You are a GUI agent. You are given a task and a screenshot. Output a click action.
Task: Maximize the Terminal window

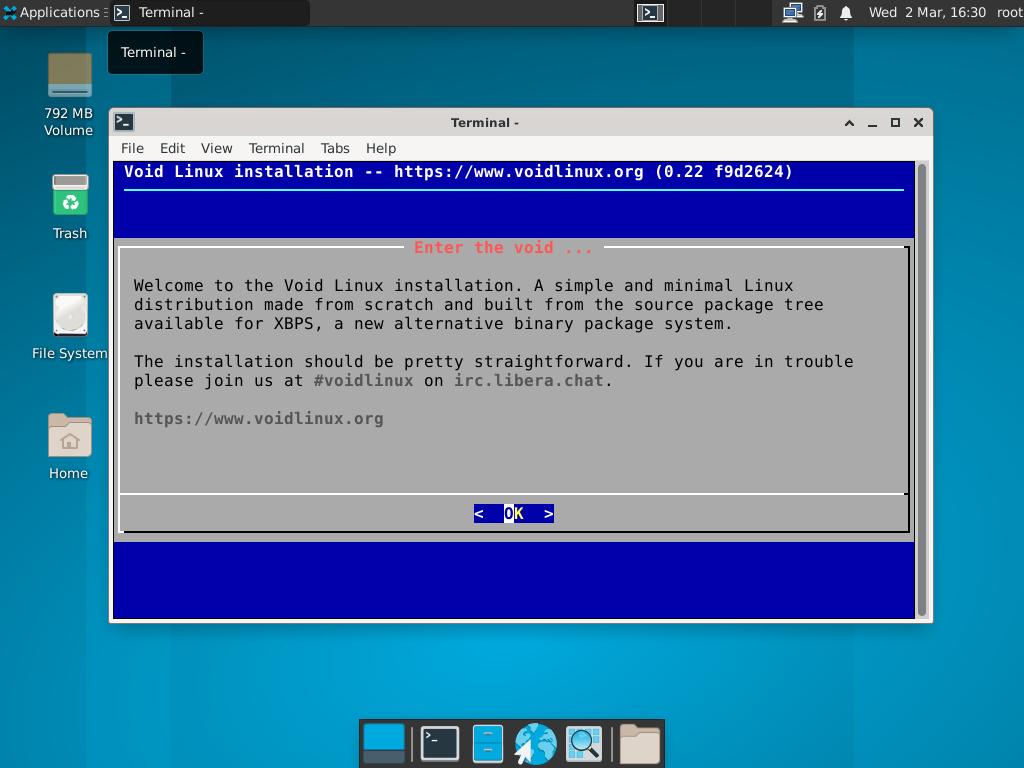895,123
